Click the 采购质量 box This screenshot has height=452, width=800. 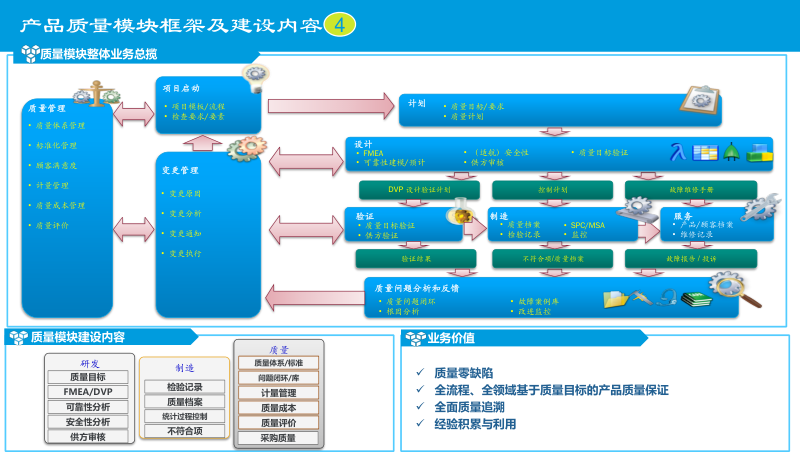click(279, 438)
